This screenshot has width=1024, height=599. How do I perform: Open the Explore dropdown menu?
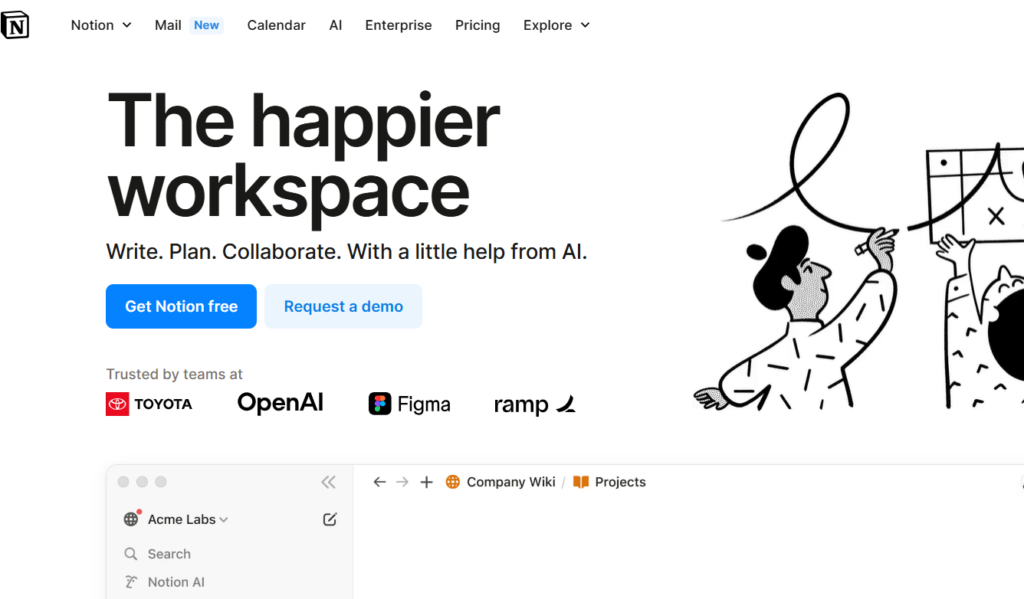(x=556, y=25)
